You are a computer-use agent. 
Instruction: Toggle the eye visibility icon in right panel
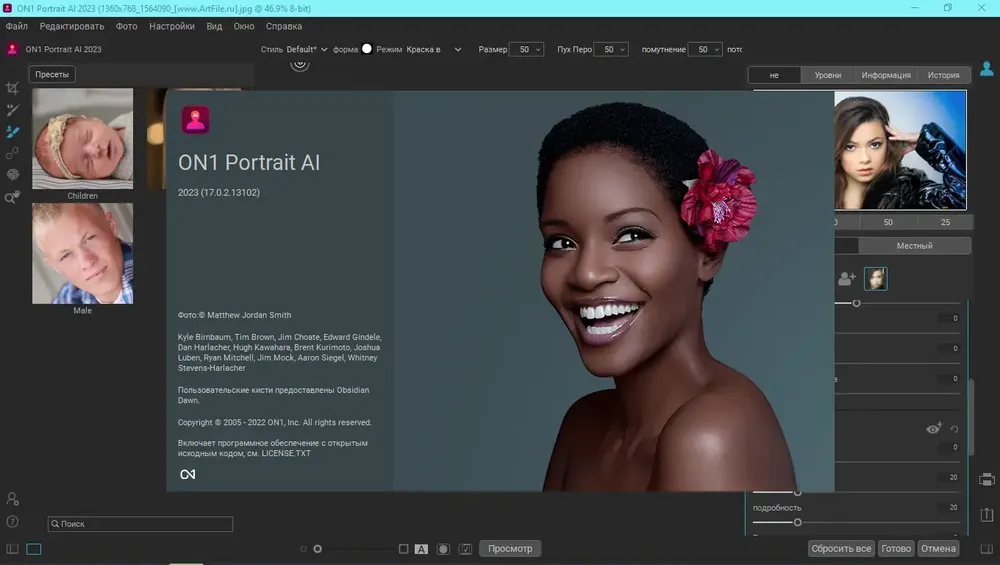(934, 428)
